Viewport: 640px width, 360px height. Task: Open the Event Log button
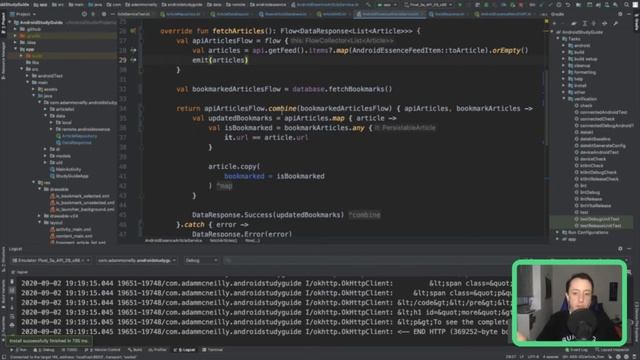point(577,350)
